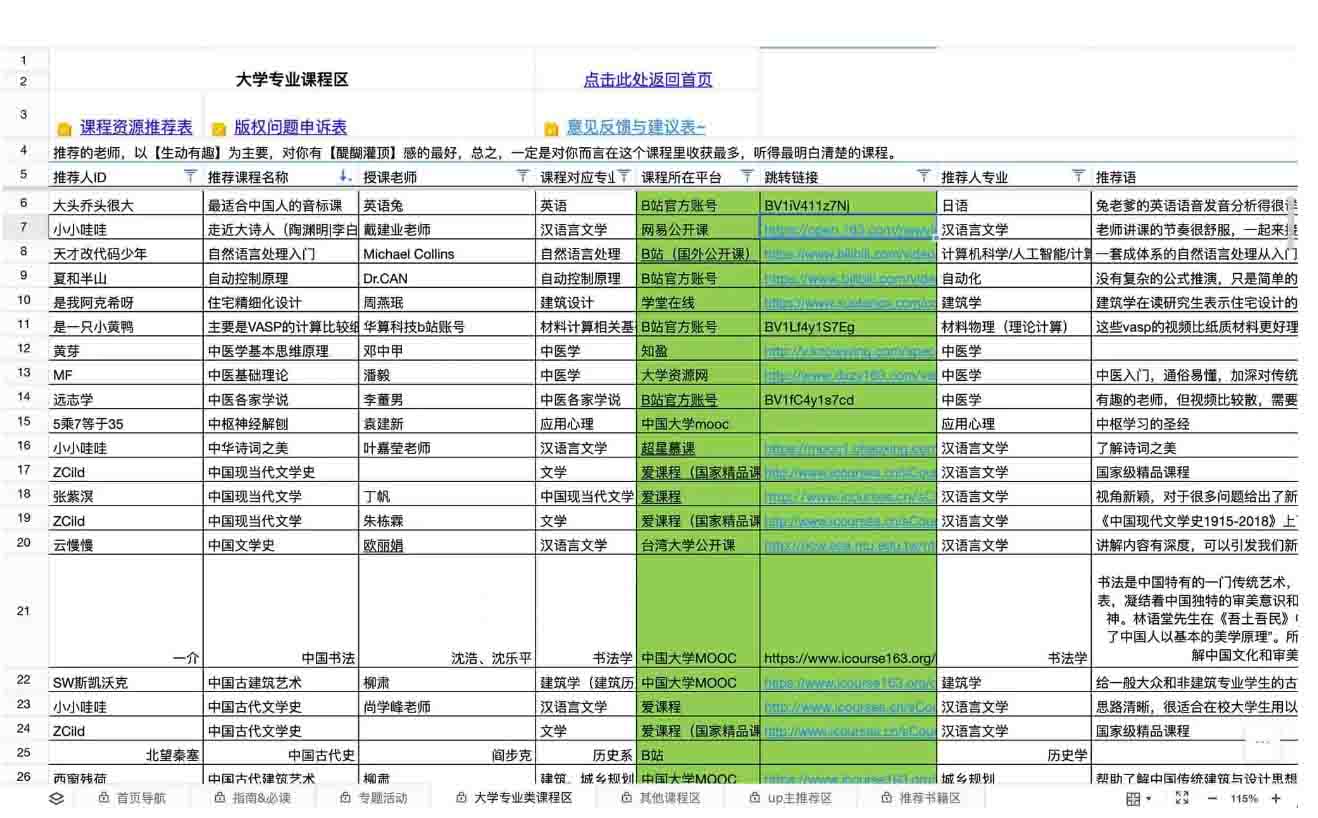Open the 意见反馈与建议表~ link

click(636, 127)
